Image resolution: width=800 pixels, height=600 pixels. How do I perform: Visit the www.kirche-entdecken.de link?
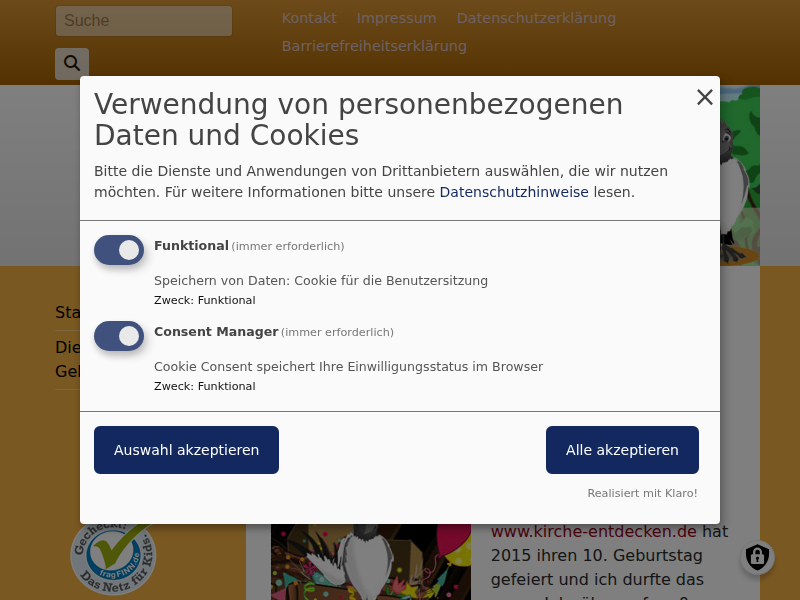(593, 531)
